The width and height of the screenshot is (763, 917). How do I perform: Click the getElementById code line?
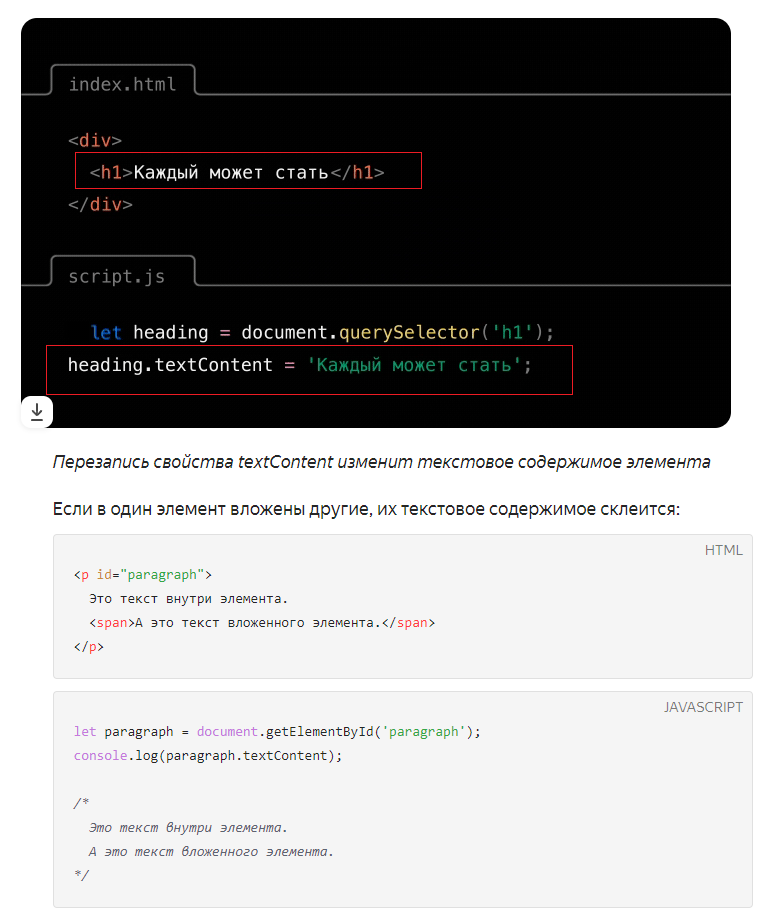click(277, 732)
